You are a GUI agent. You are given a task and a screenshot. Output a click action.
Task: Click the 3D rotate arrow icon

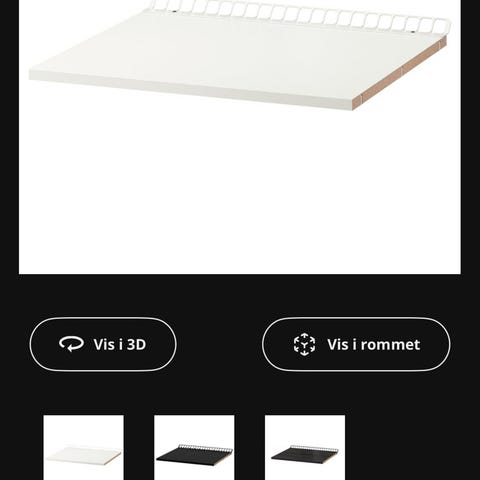tap(71, 344)
